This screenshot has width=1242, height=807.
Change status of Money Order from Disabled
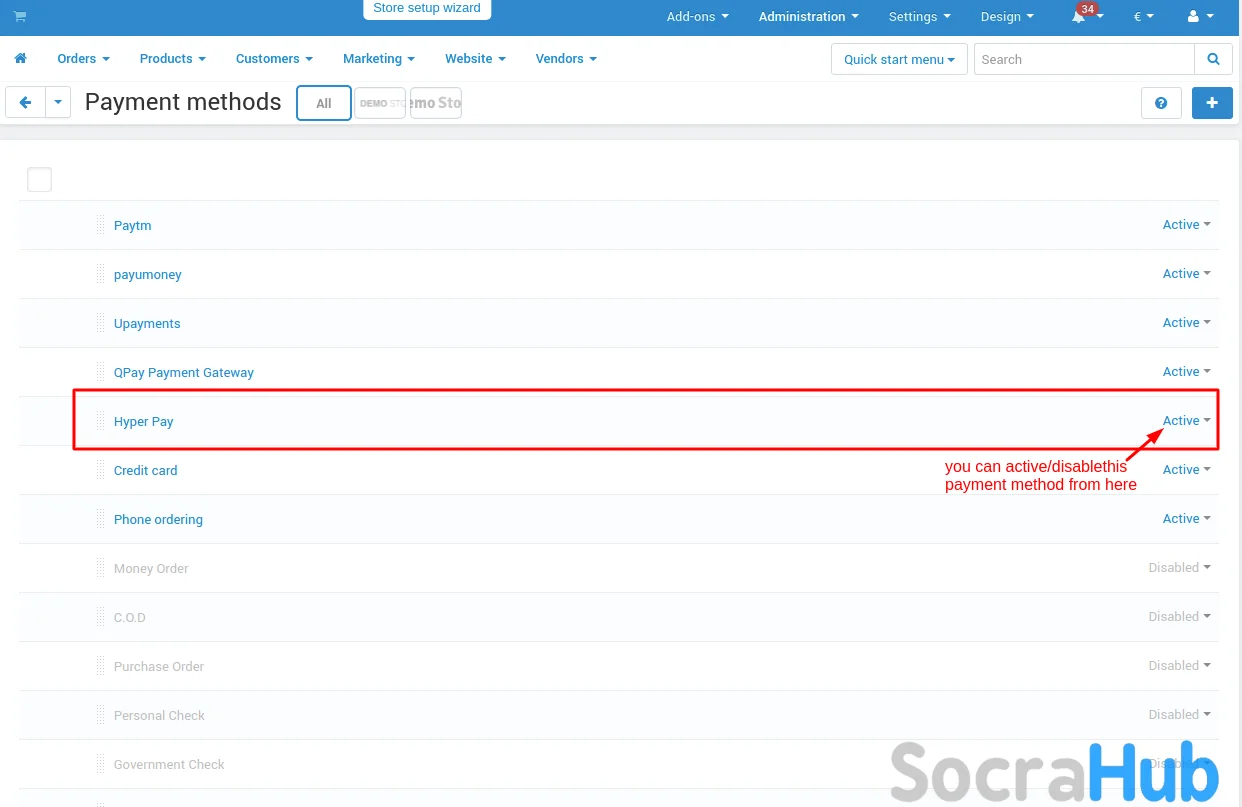[1179, 568]
